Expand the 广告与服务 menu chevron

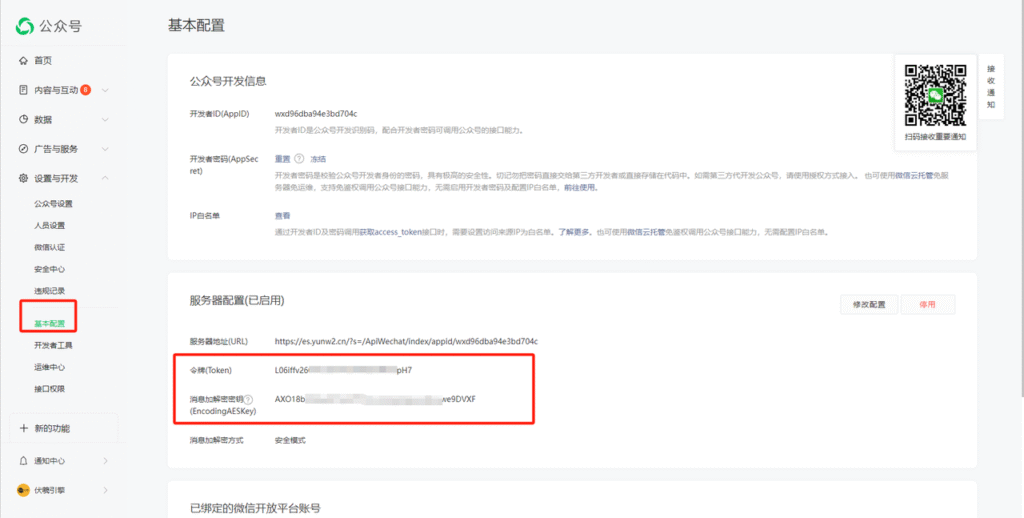(105, 149)
